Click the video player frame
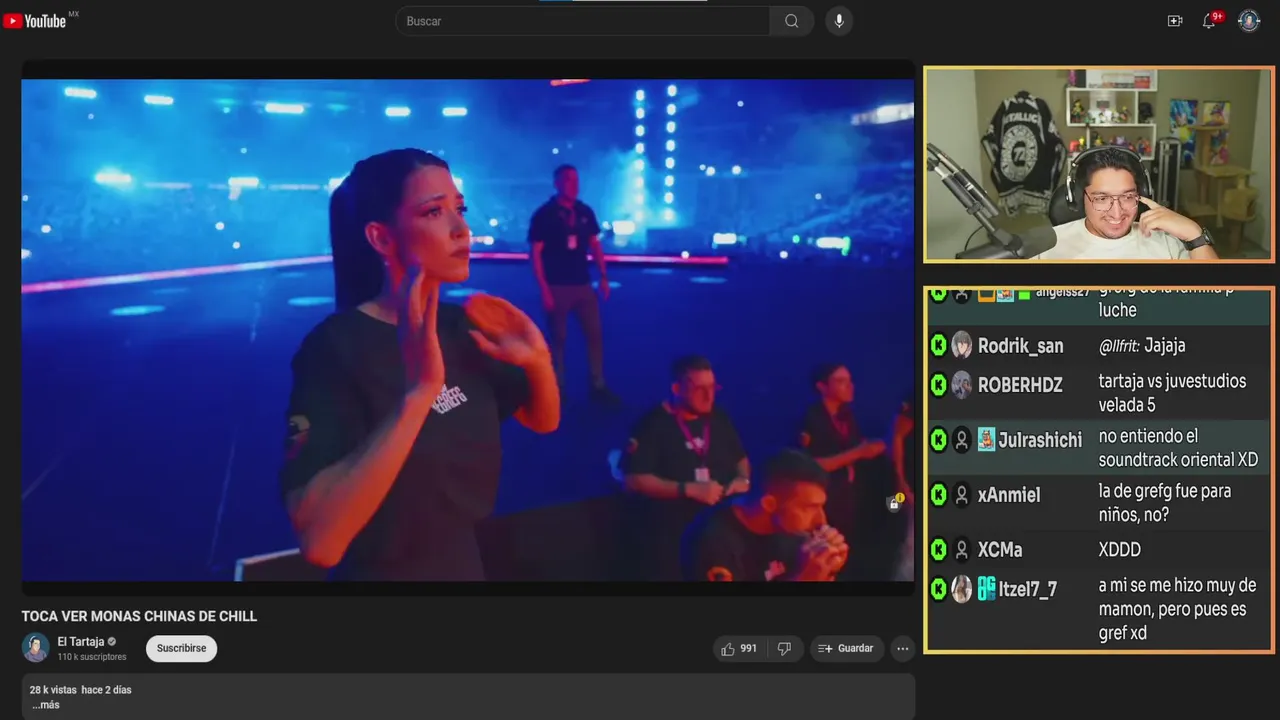Image resolution: width=1280 pixels, height=720 pixels. 468,330
